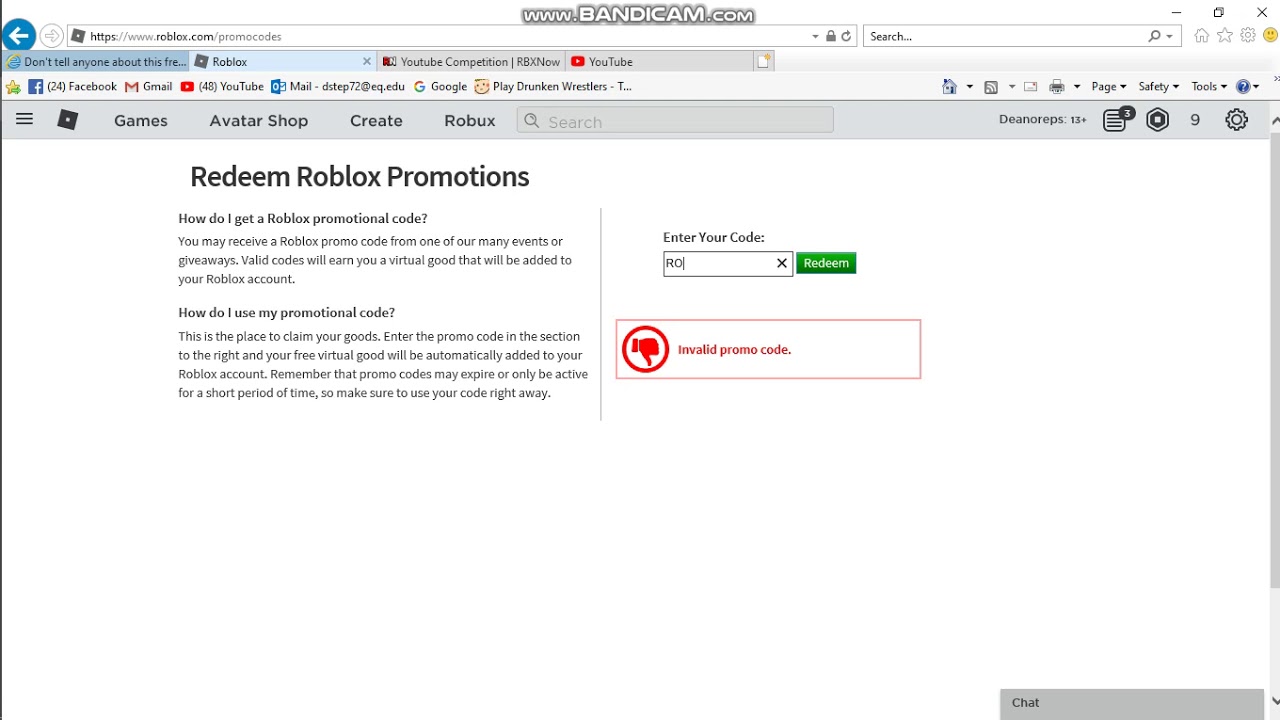Open the Mail - dstep72@eq.edu bookmark

[338, 87]
